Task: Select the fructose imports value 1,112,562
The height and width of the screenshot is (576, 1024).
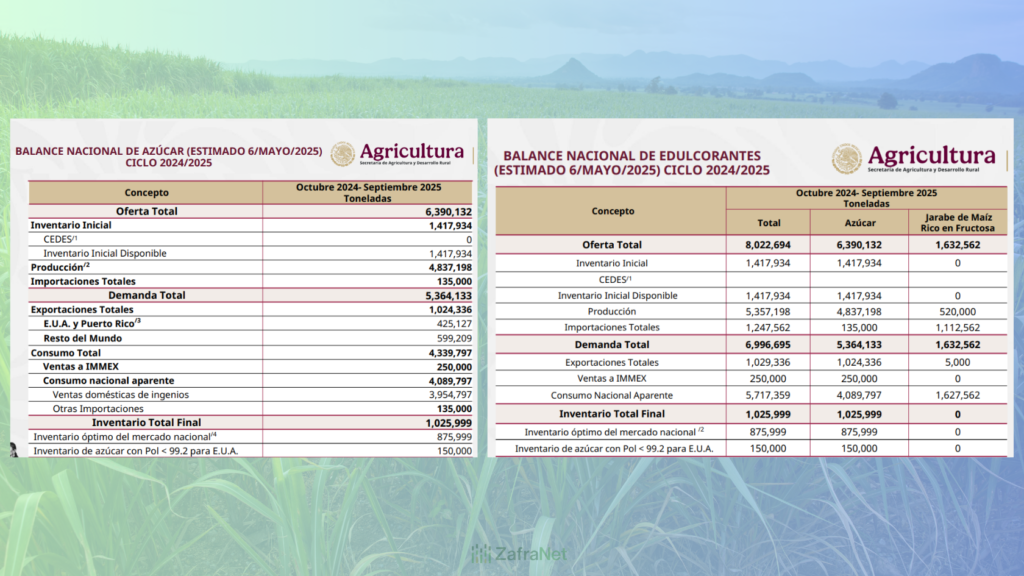Action: (957, 327)
